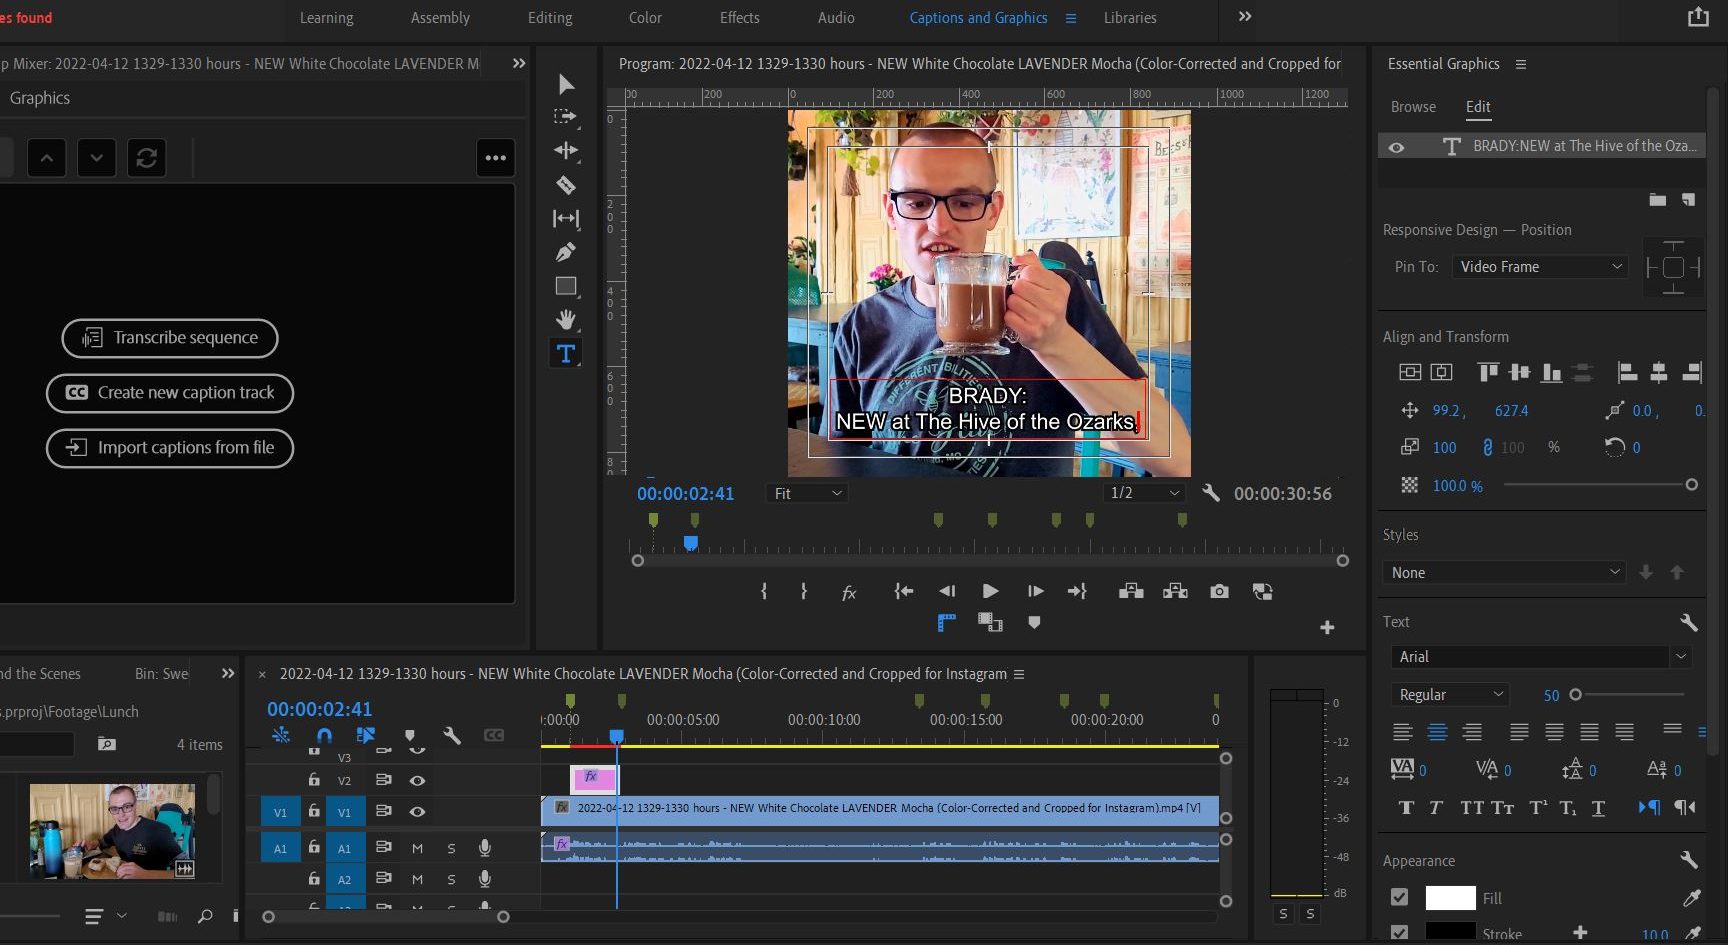Toggle V1 track output eye
The height and width of the screenshot is (945, 1728).
coord(417,812)
